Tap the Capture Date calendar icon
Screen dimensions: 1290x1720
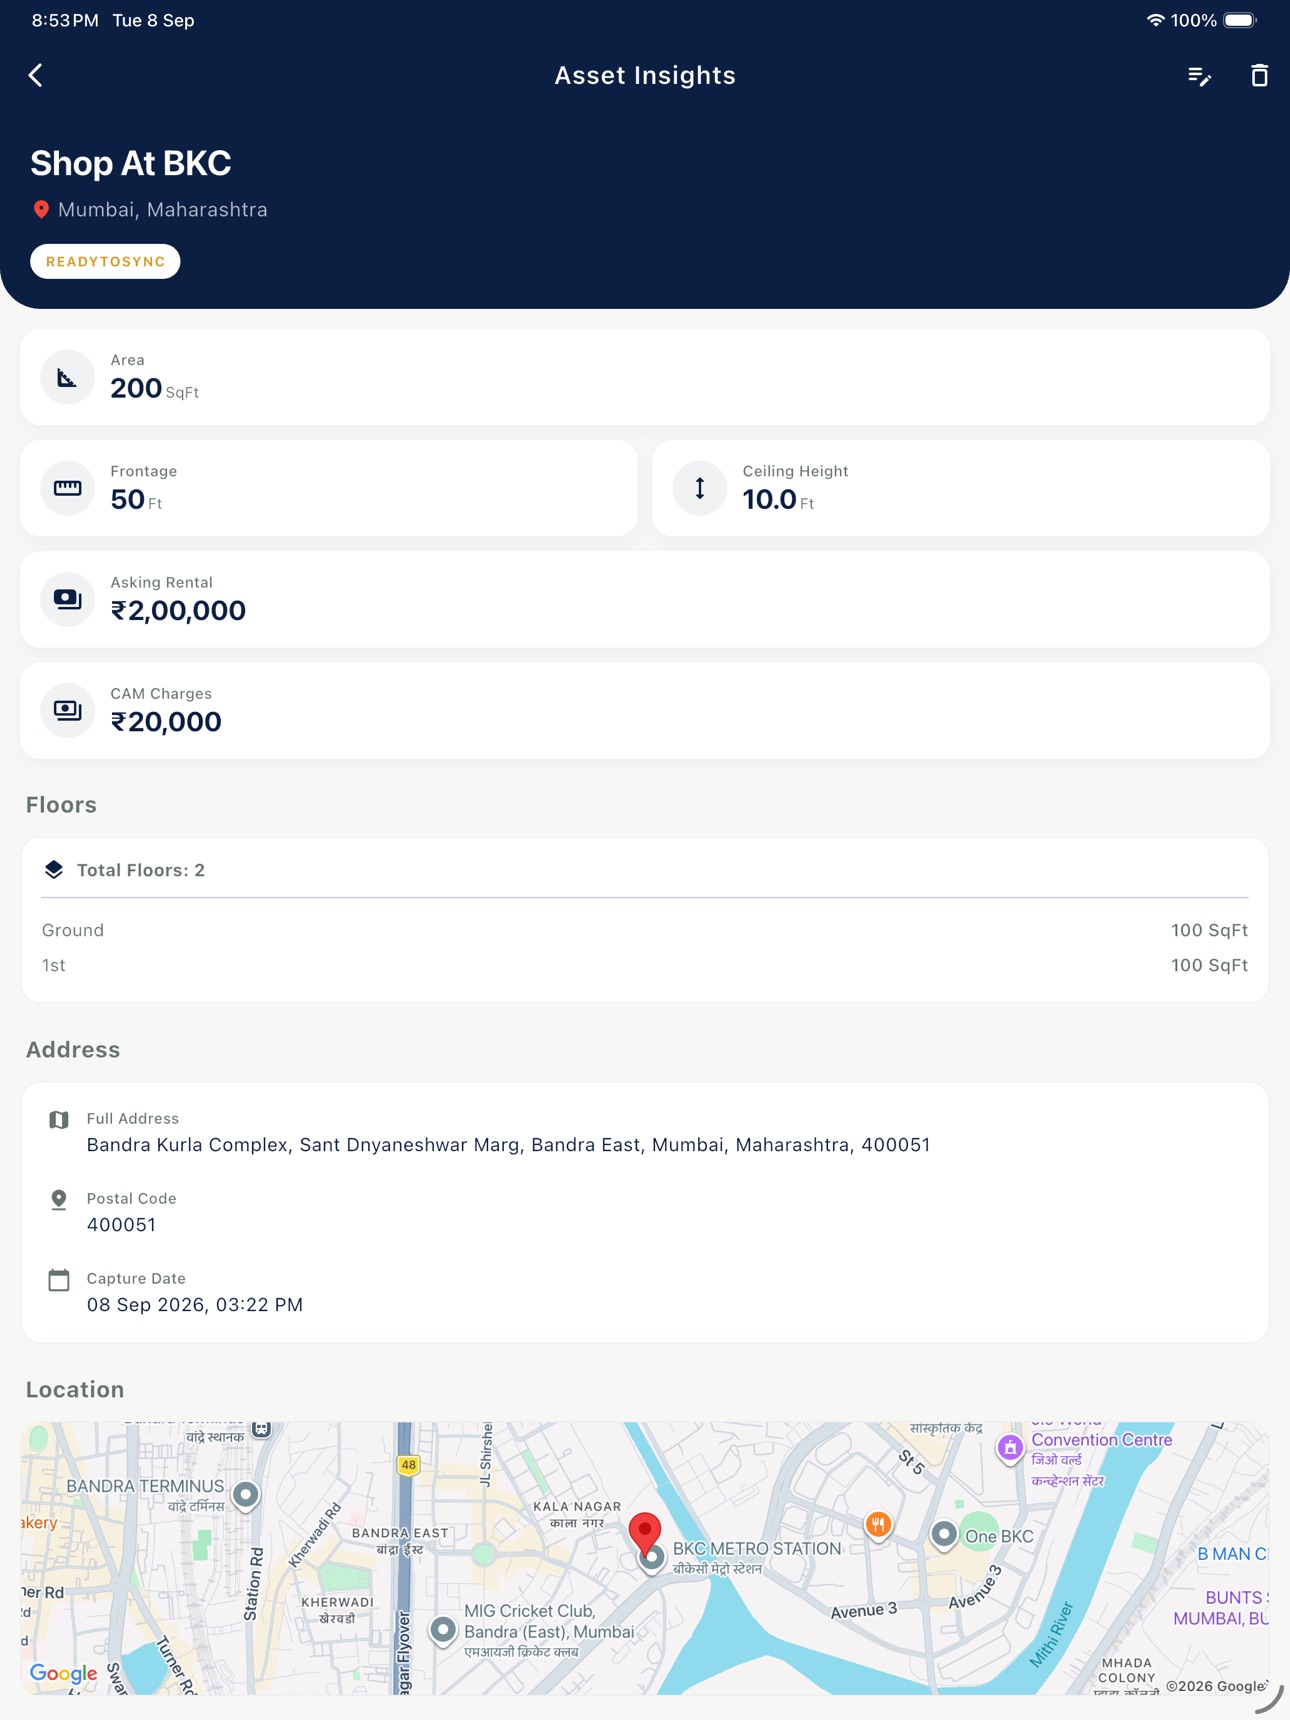59,1280
